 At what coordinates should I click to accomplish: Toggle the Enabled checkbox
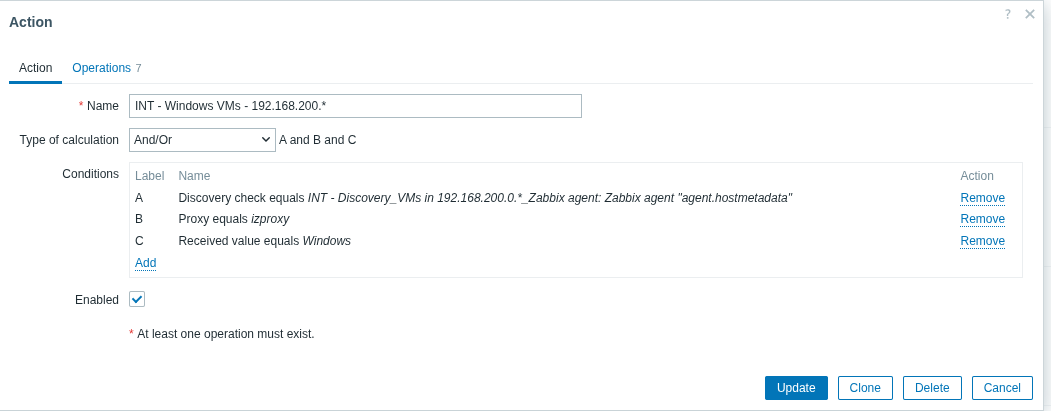coord(137,299)
